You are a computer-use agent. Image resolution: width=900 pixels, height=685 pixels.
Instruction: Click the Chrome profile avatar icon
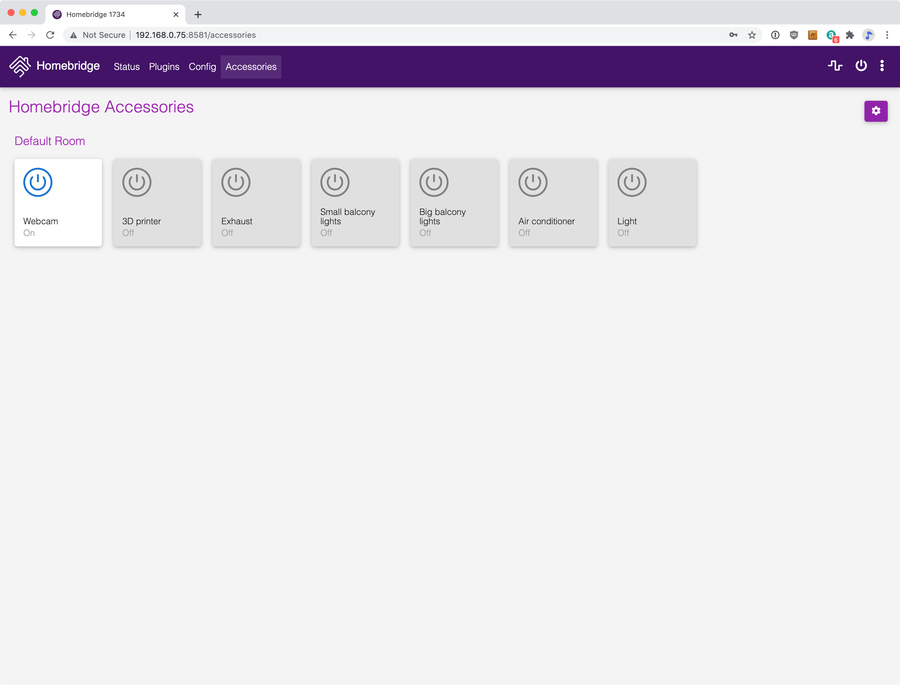tap(868, 35)
